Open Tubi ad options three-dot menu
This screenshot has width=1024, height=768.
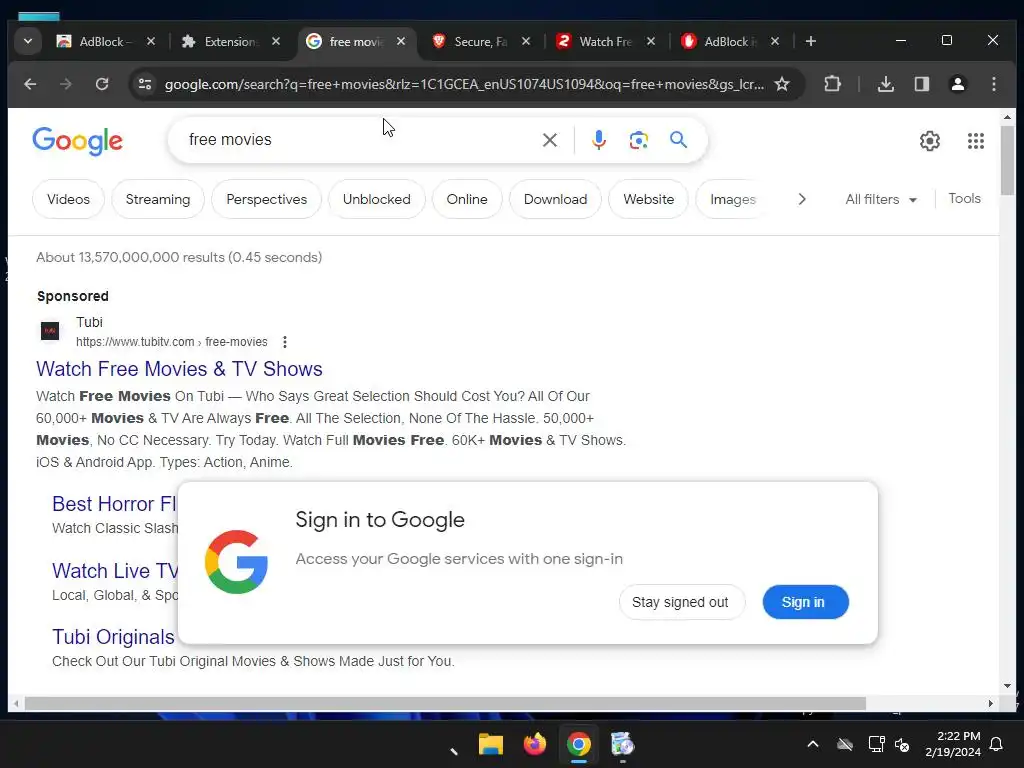point(285,342)
